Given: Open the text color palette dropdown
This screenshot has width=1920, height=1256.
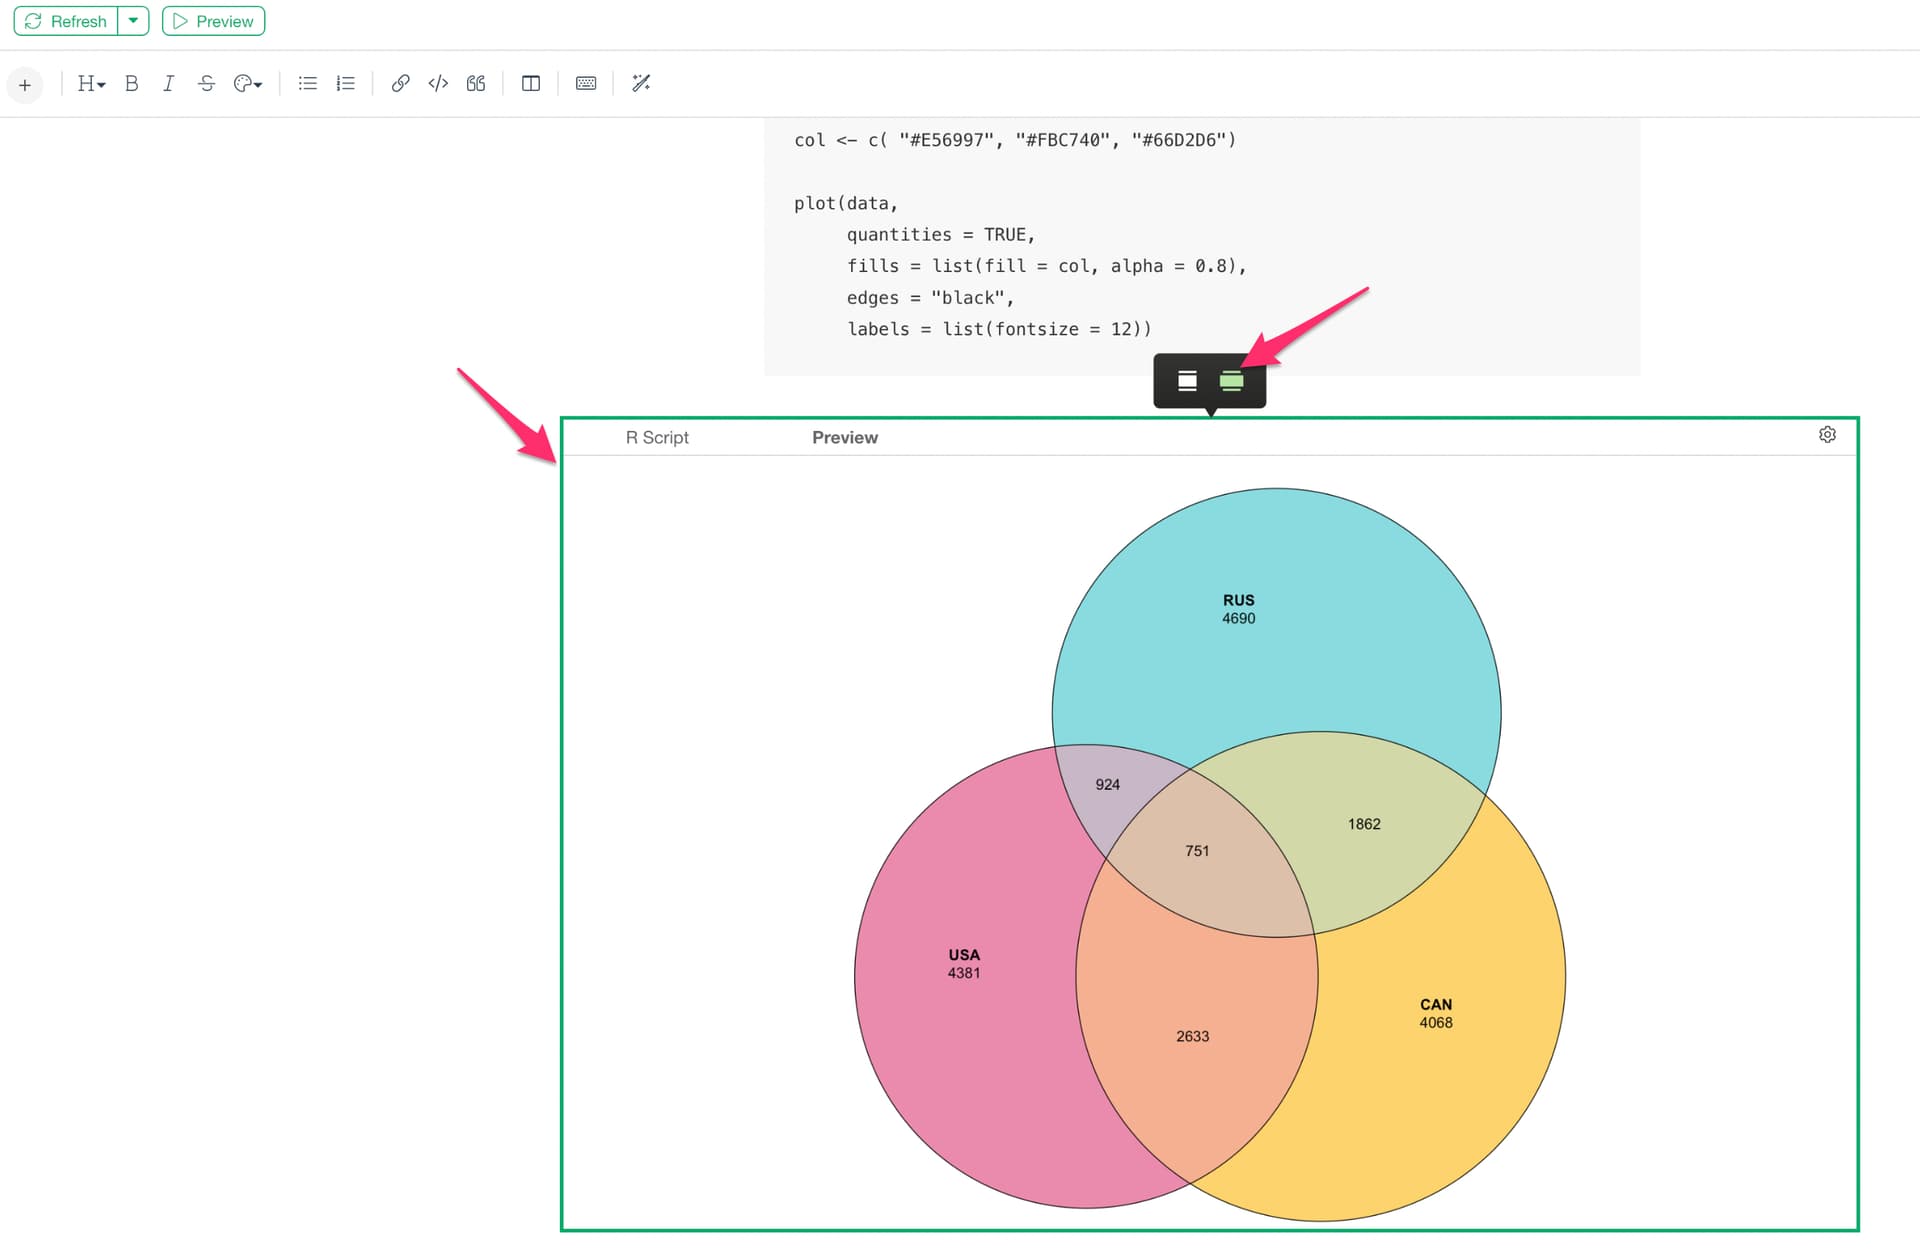Looking at the screenshot, I should pyautogui.click(x=247, y=84).
